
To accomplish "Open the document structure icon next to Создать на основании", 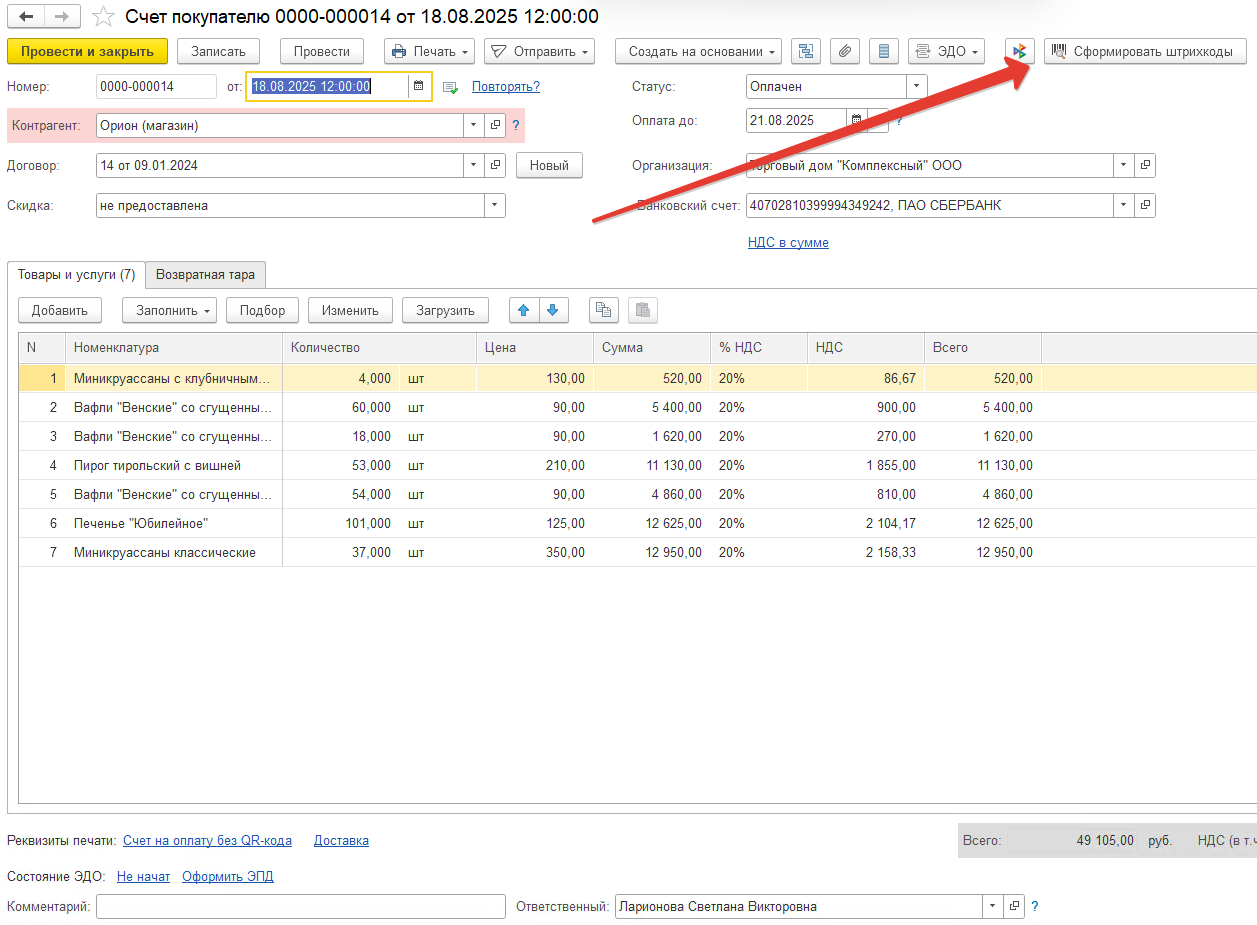I will (806, 51).
